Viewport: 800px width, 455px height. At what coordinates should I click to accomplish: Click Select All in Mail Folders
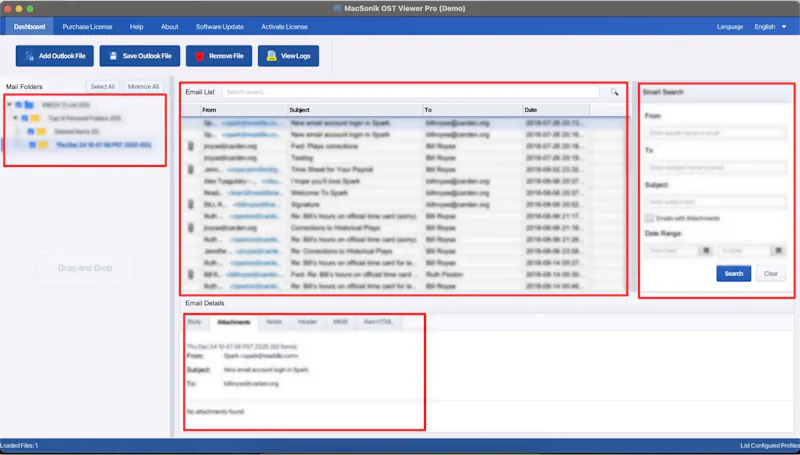tap(103, 87)
